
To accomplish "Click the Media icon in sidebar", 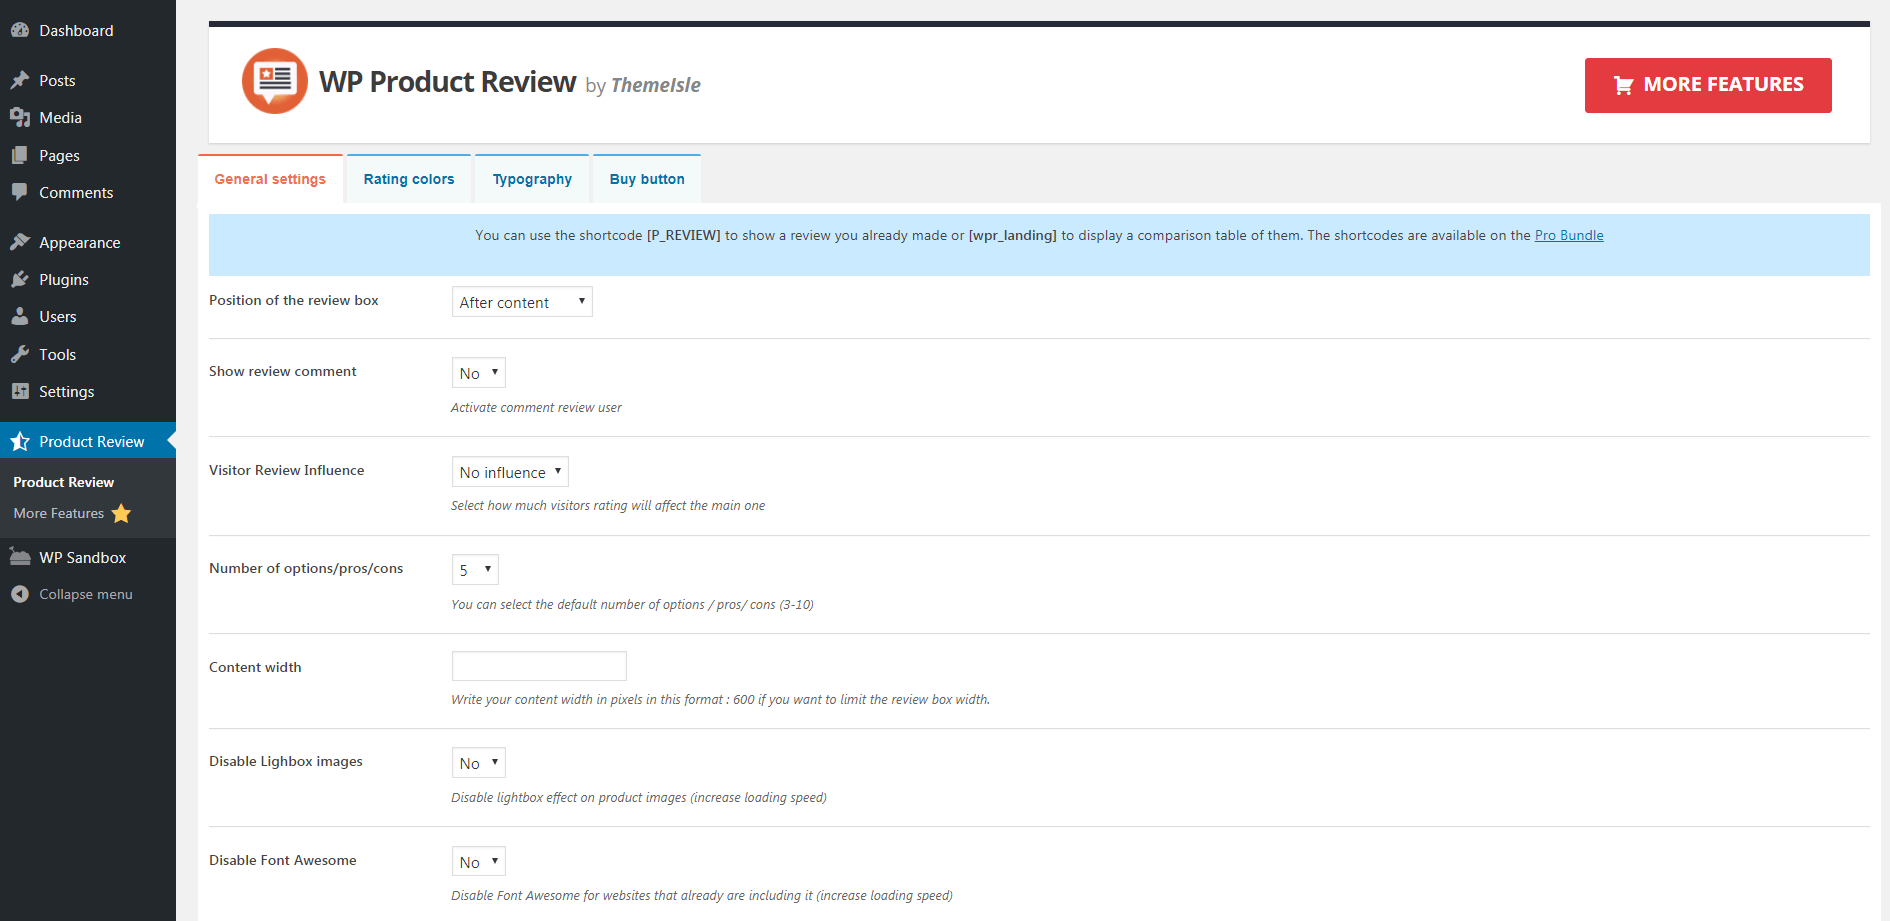I will [x=20, y=117].
